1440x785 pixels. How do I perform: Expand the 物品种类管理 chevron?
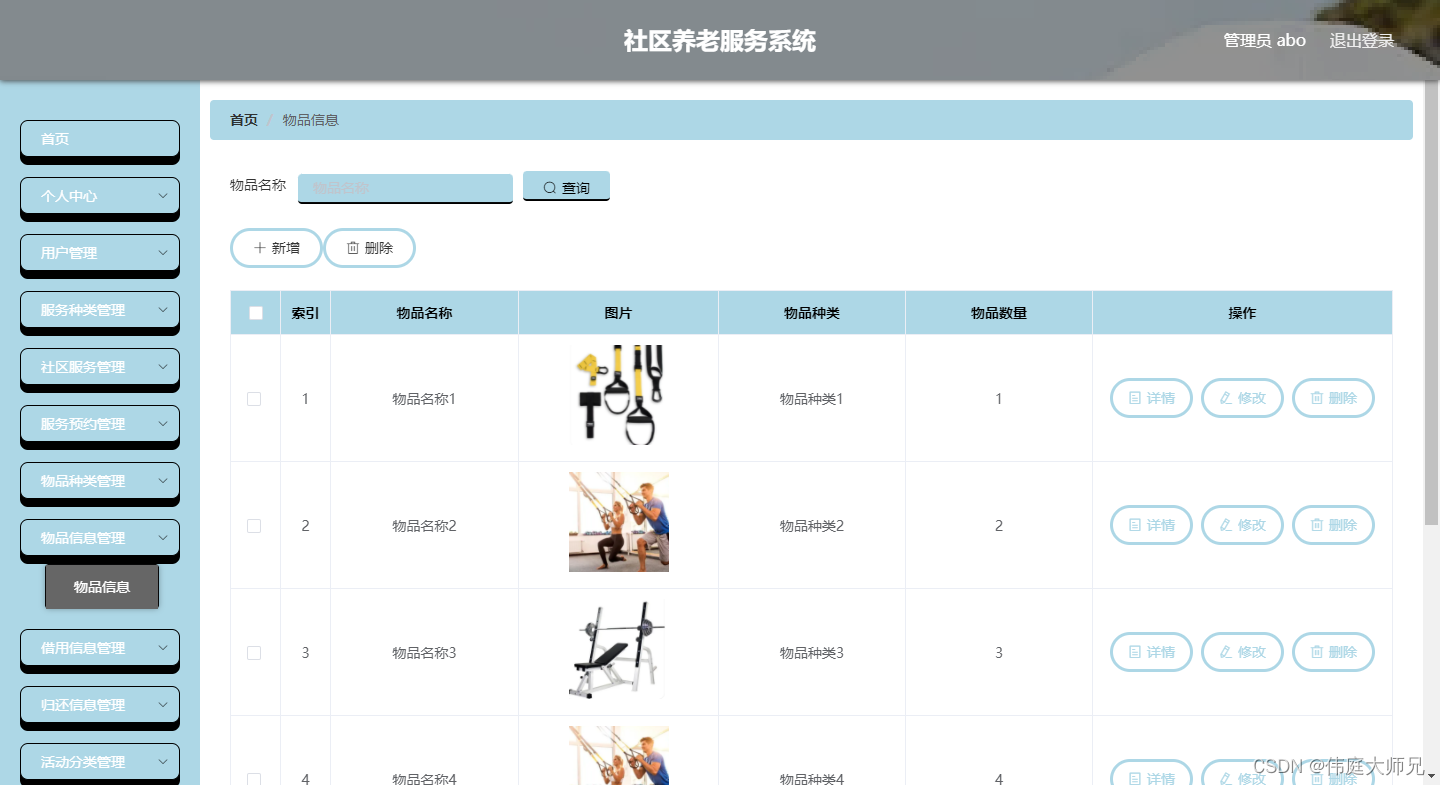(163, 481)
